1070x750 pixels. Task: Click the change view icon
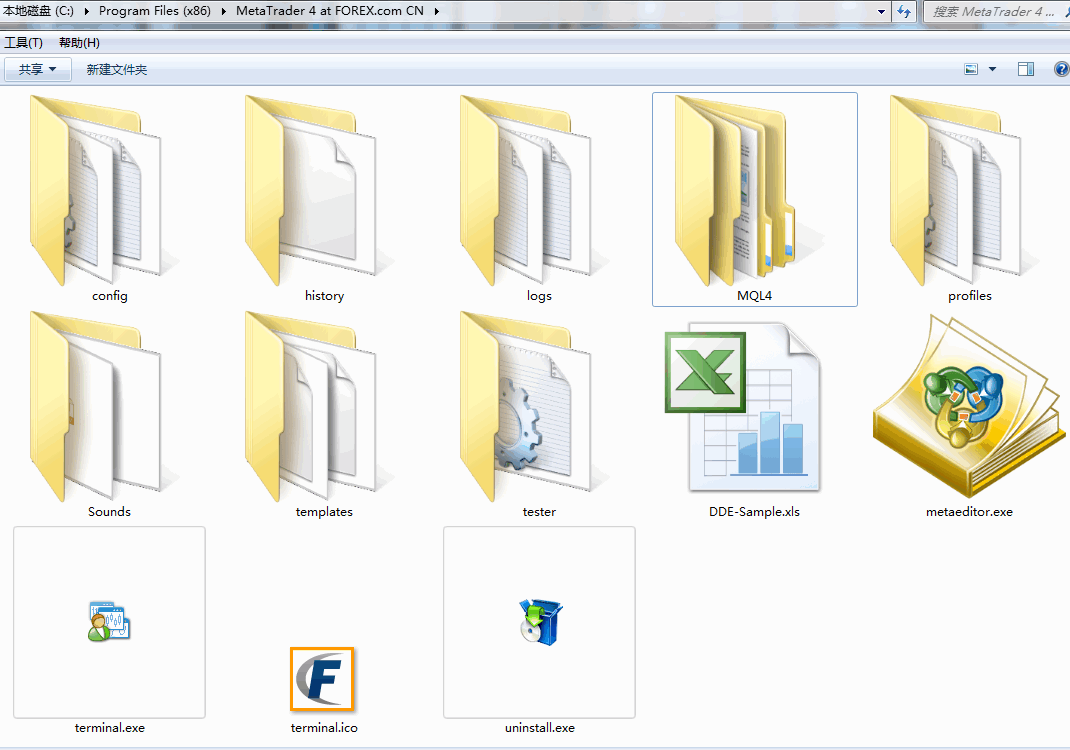click(971, 69)
